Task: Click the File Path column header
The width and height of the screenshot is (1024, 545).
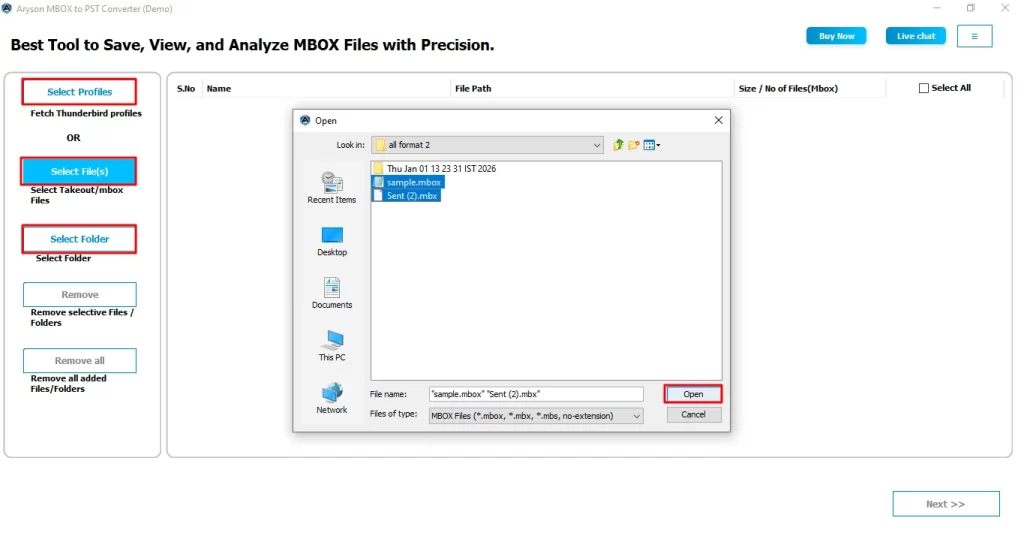Action: (473, 89)
